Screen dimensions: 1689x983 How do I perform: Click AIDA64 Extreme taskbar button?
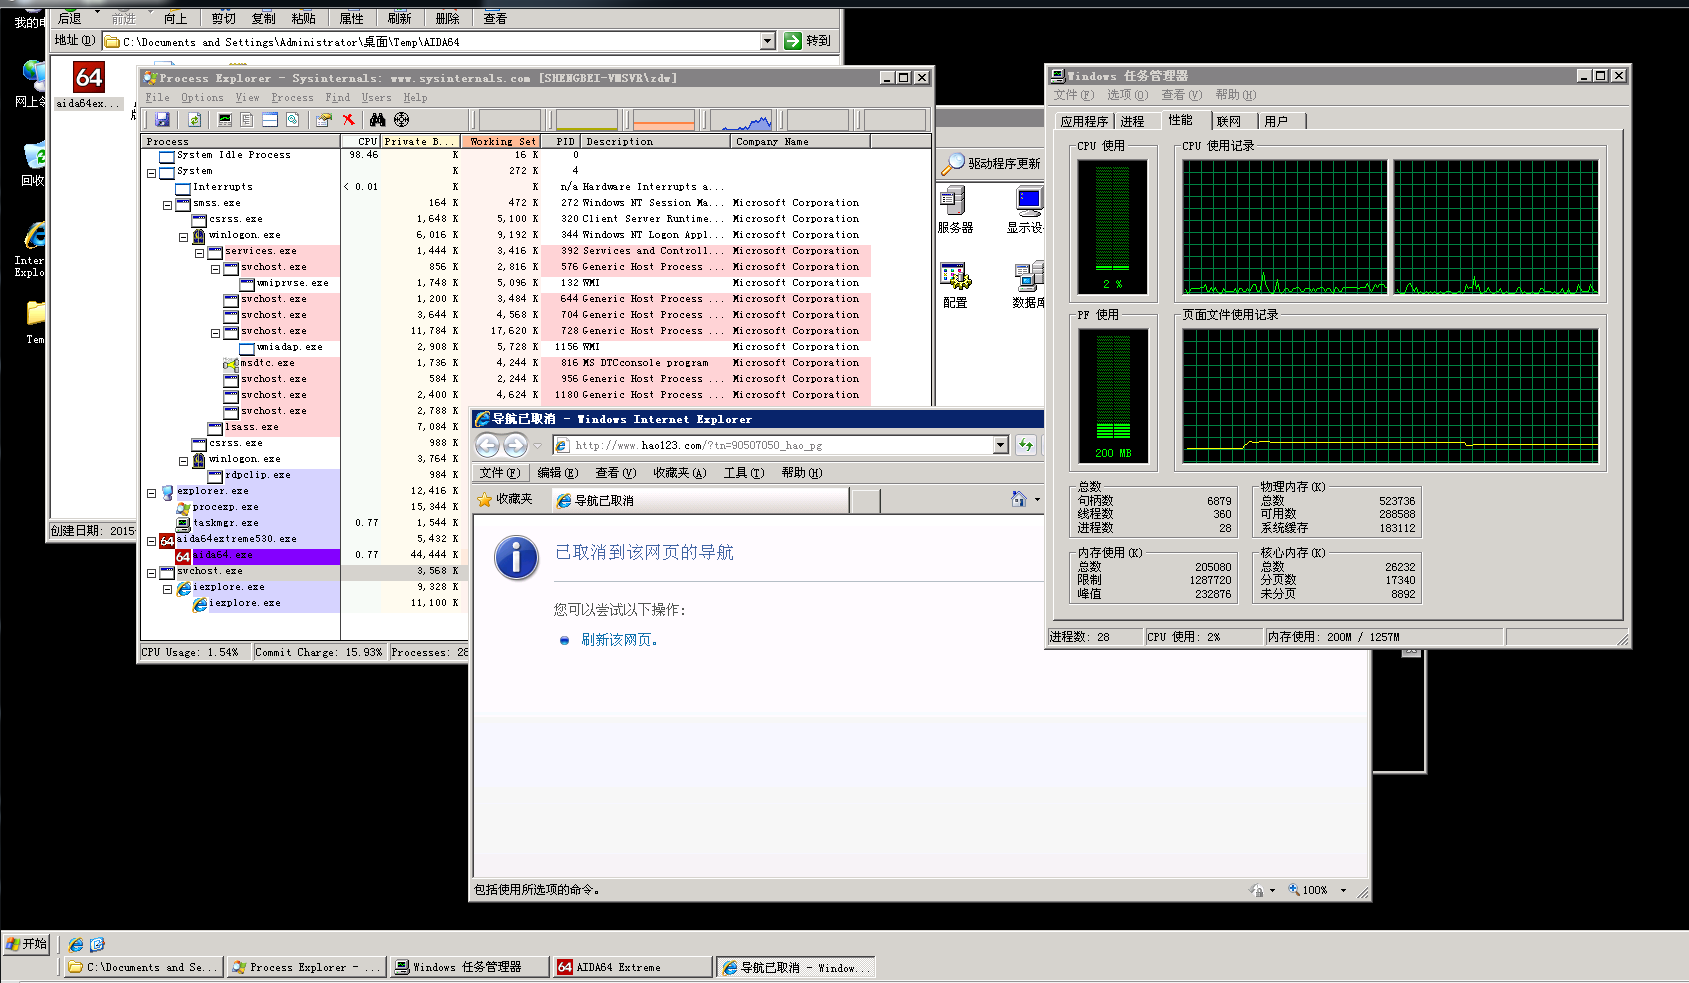632,967
